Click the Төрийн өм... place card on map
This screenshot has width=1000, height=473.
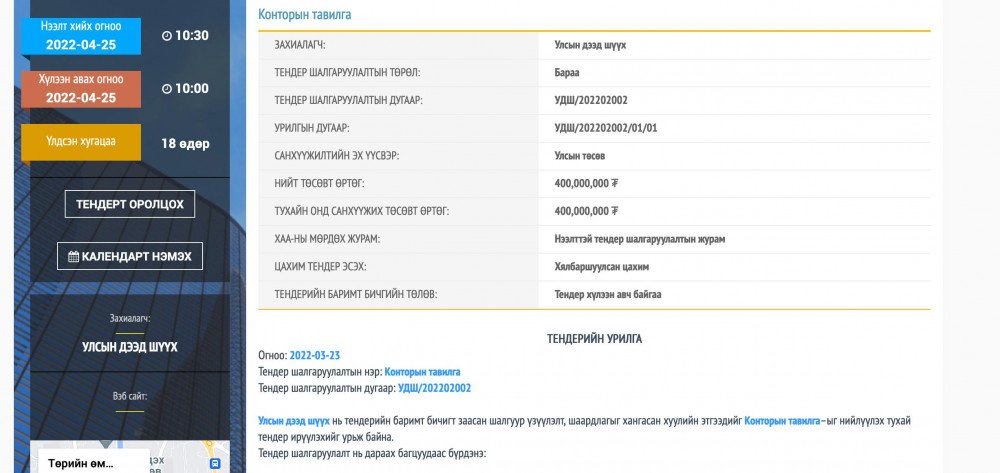84,463
